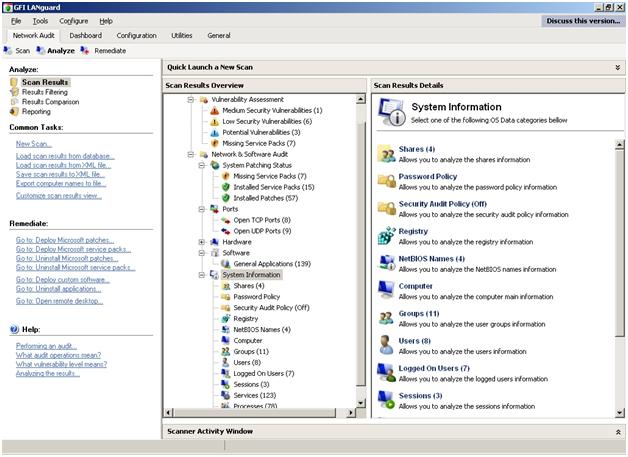Click the Shares icon in details pane

[x=386, y=154]
